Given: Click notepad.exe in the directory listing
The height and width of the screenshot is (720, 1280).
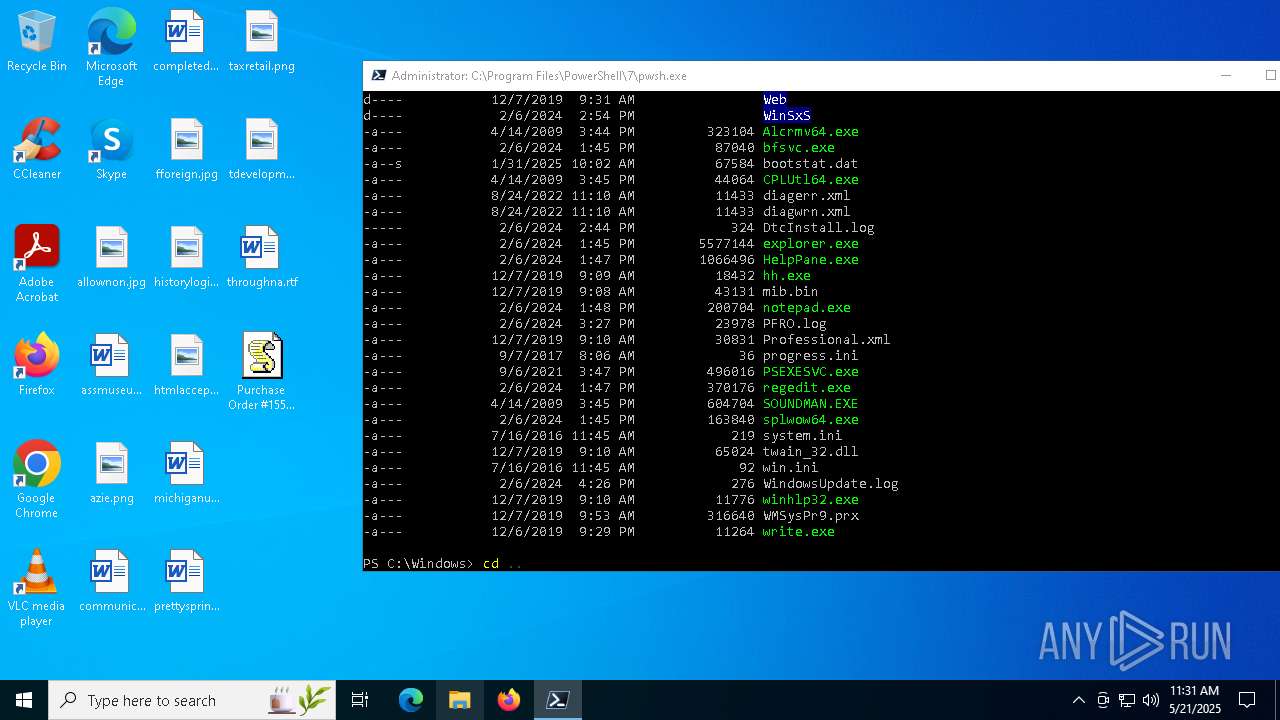Looking at the screenshot, I should (x=806, y=307).
